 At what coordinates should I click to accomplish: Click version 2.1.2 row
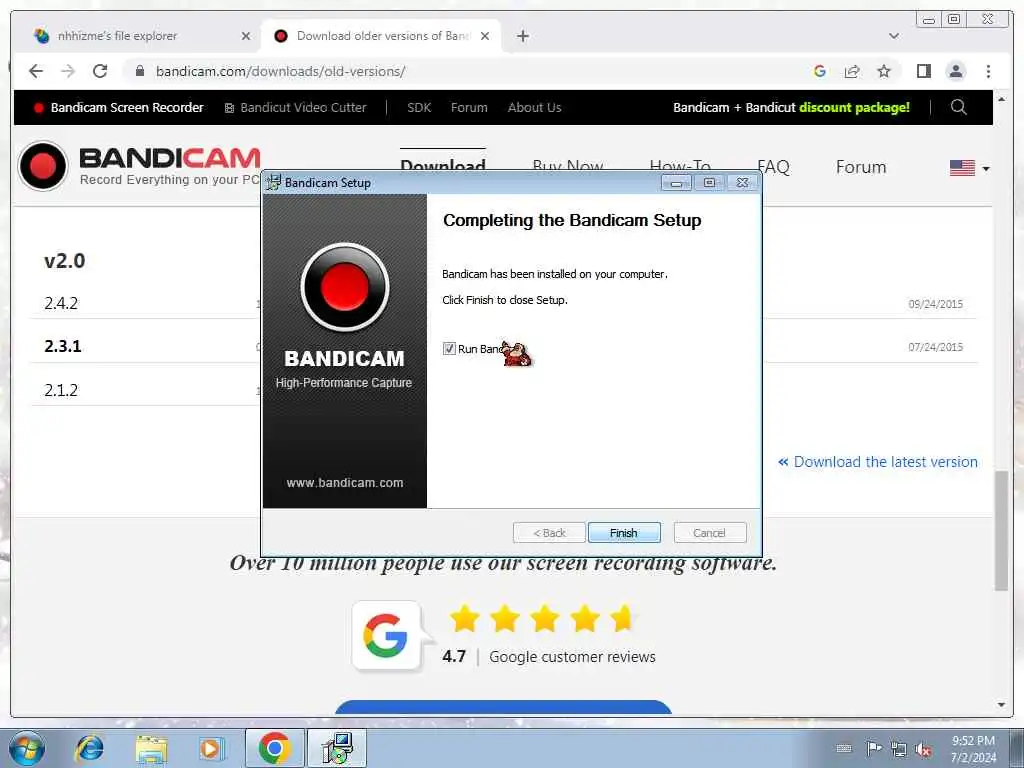click(x=61, y=391)
